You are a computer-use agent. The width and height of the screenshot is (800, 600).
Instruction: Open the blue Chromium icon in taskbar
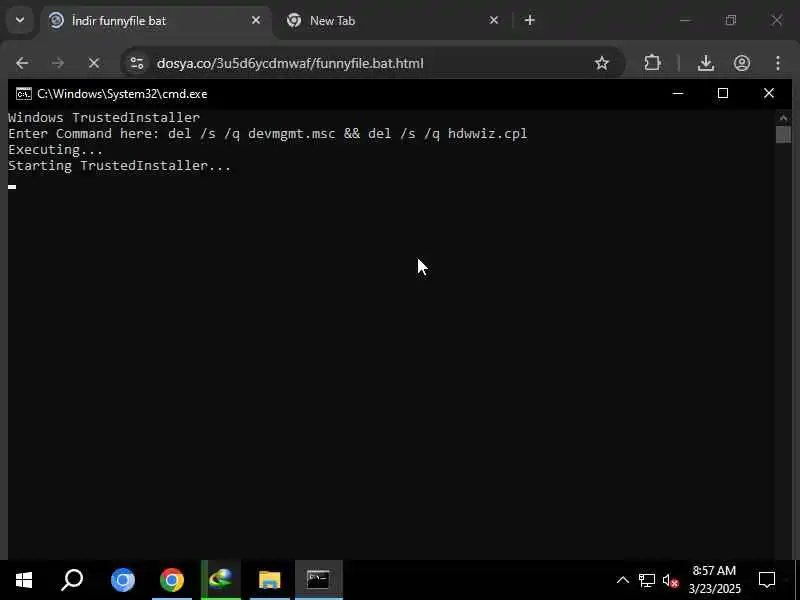(x=123, y=580)
